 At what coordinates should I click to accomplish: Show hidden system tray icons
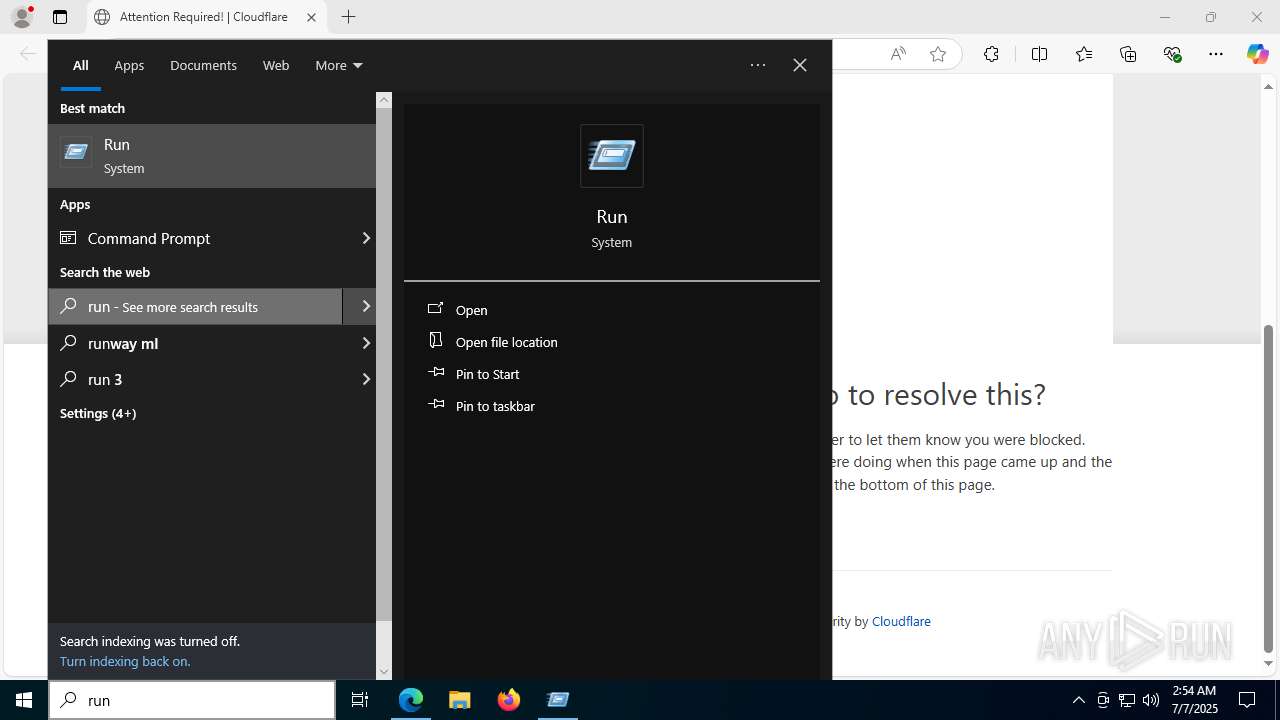(1078, 700)
